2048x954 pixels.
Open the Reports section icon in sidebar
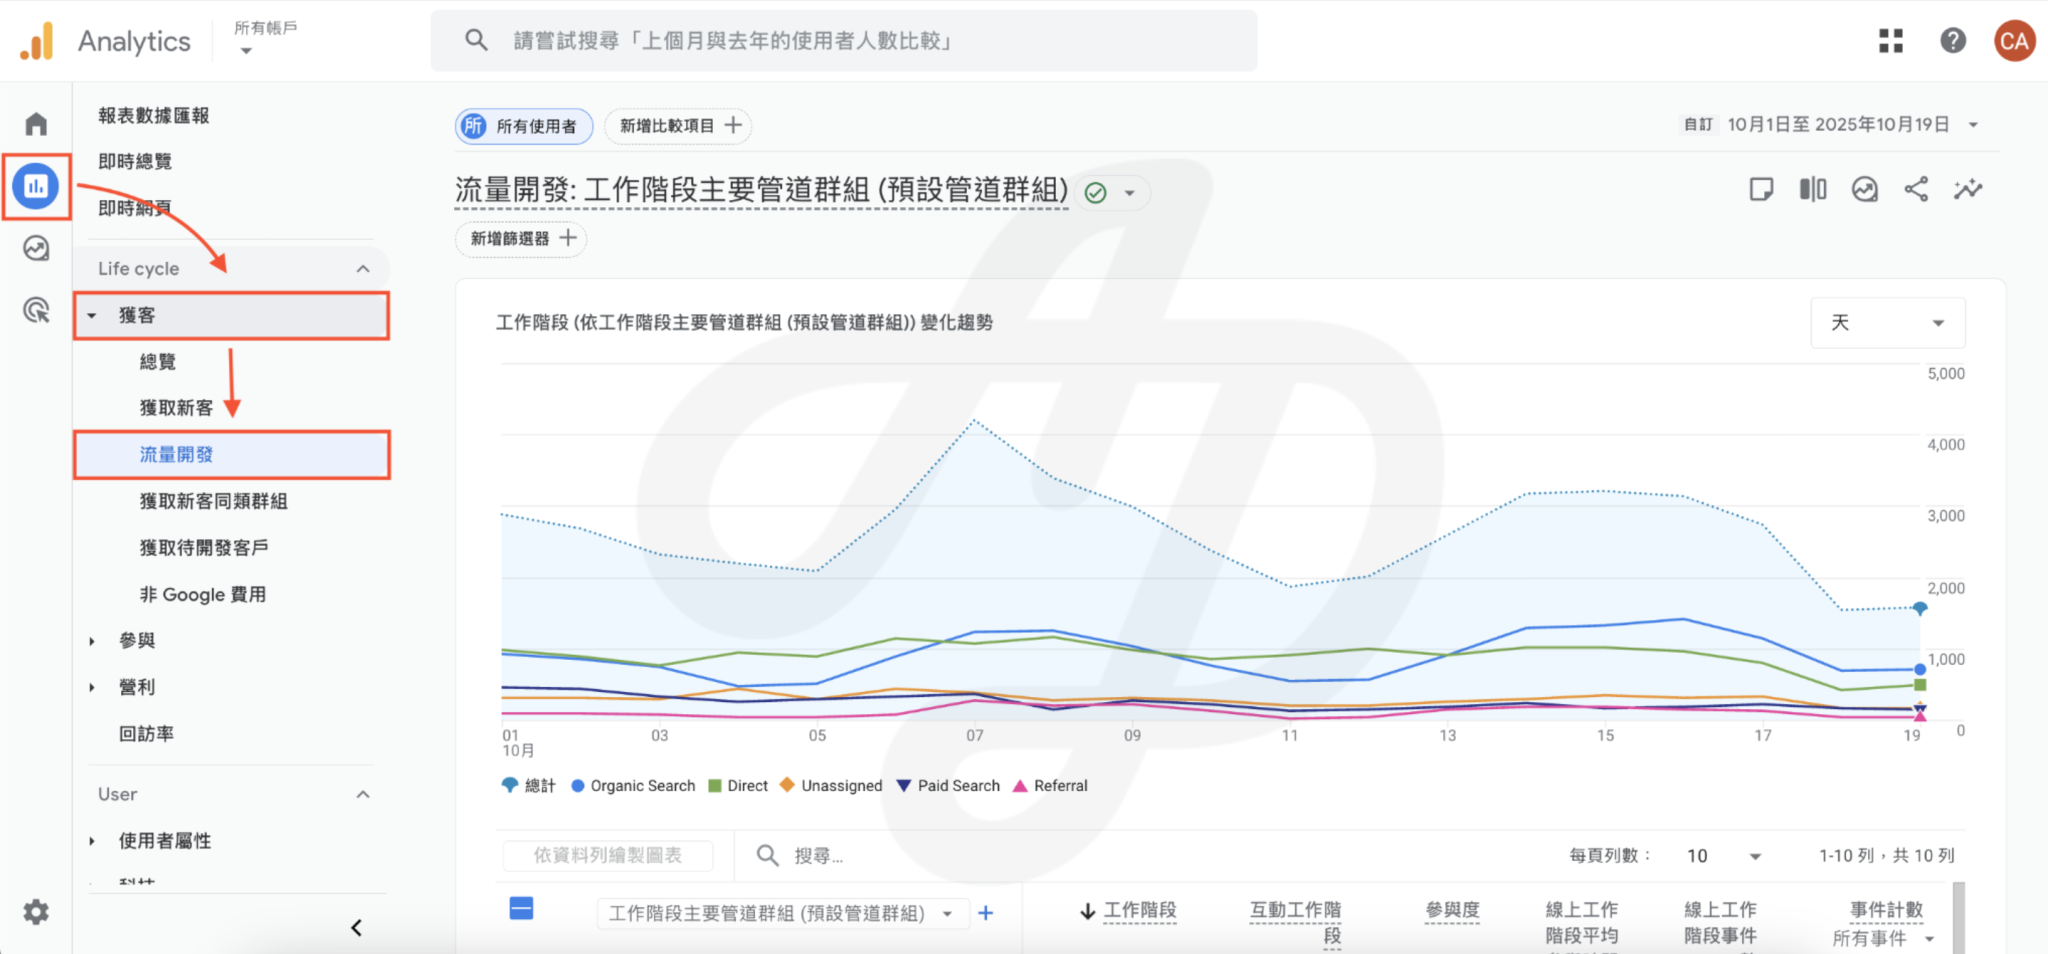coord(36,186)
